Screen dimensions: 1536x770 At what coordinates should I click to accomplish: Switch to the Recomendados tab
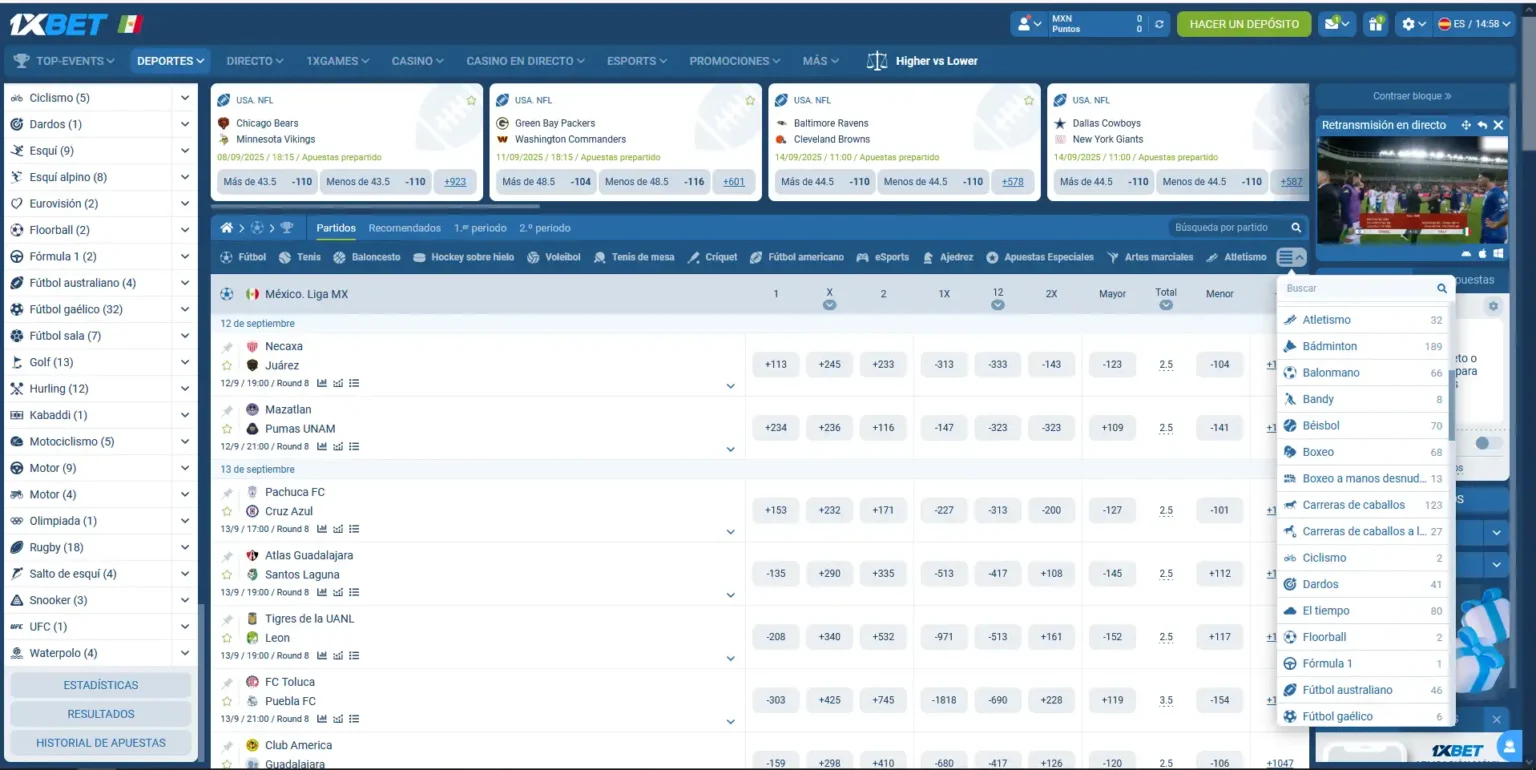(404, 228)
